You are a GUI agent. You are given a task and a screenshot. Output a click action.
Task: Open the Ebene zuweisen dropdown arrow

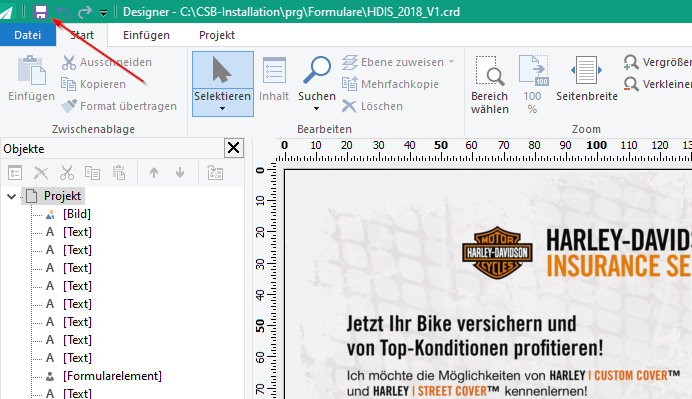451,62
